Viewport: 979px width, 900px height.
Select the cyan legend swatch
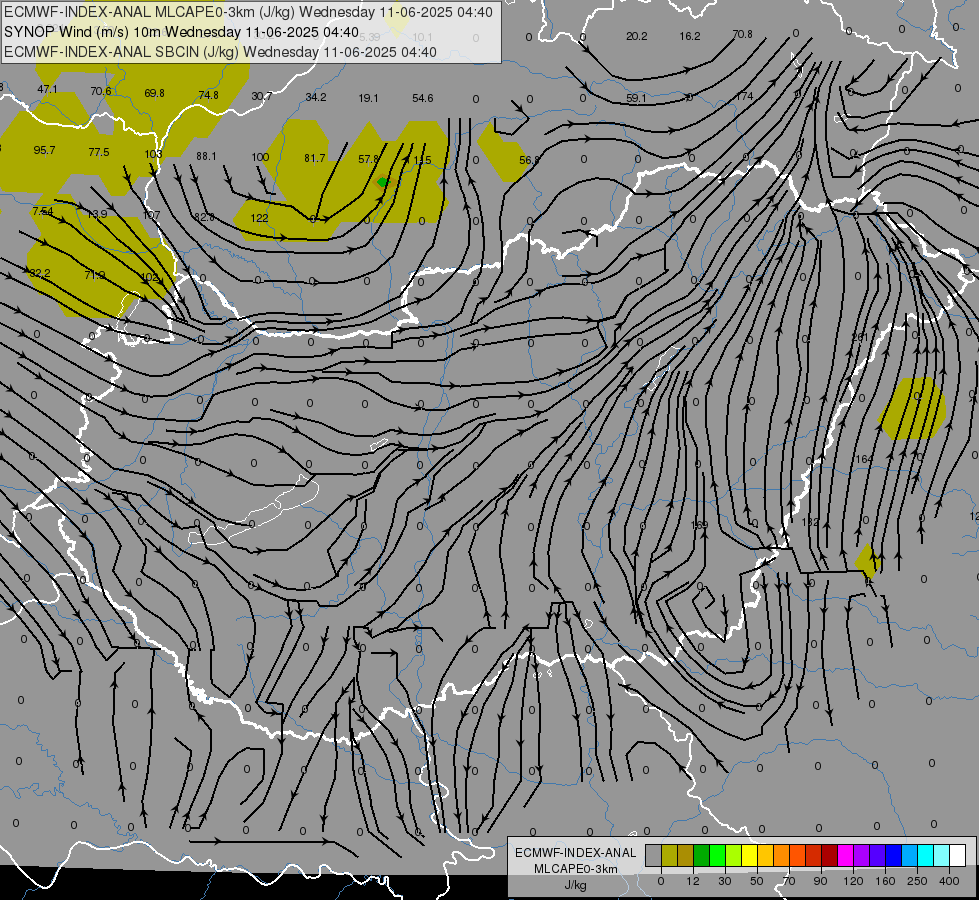click(925, 855)
